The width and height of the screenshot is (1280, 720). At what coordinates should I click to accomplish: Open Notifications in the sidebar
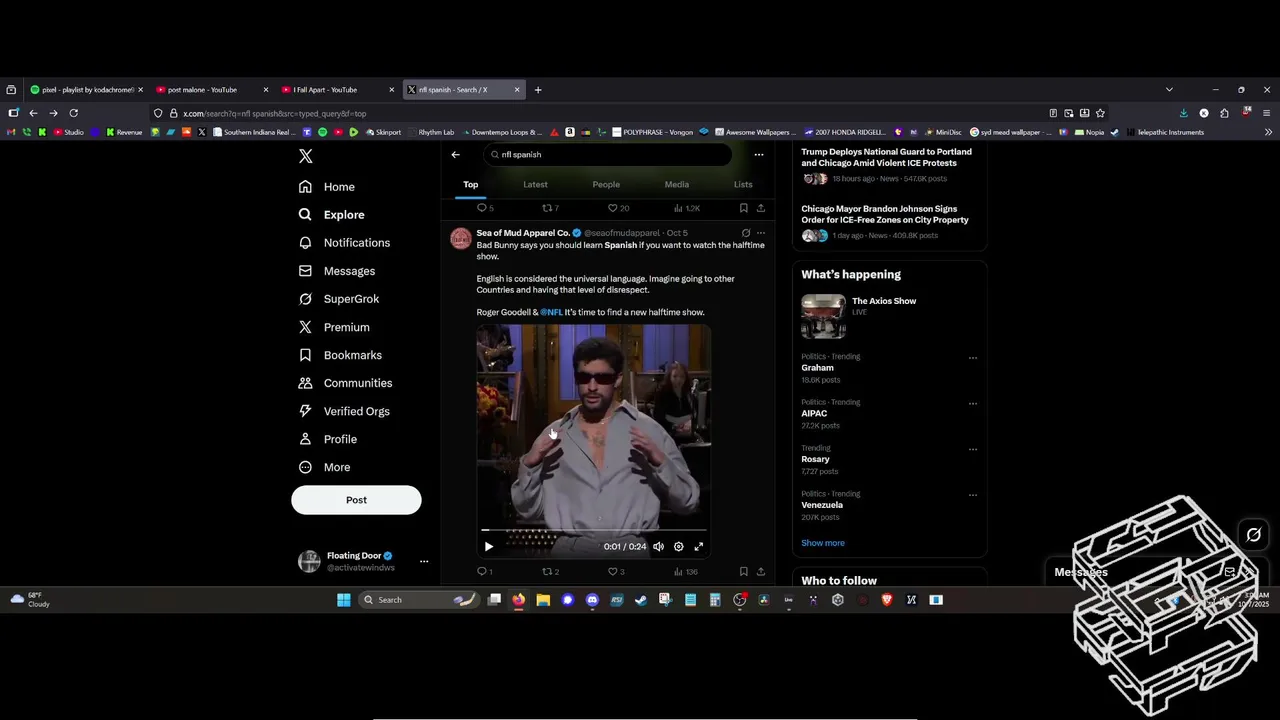click(344, 243)
